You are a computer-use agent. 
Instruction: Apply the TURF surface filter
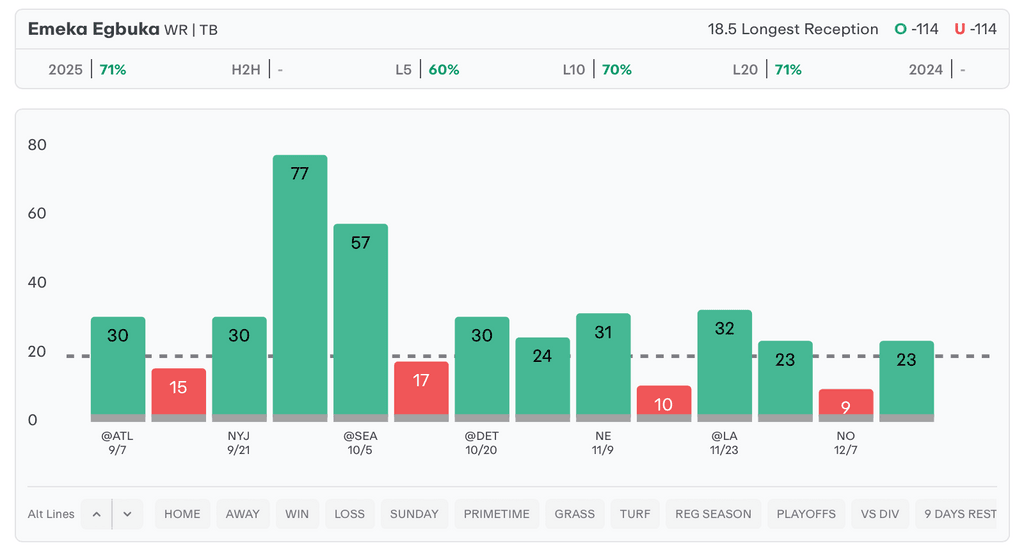(x=634, y=514)
